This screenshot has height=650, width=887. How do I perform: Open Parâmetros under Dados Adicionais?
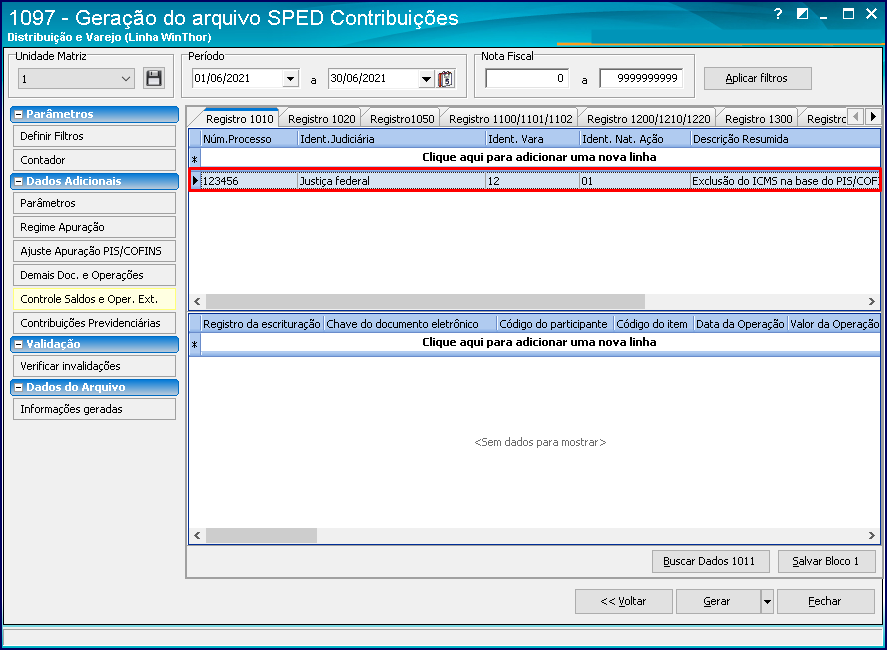(94, 203)
